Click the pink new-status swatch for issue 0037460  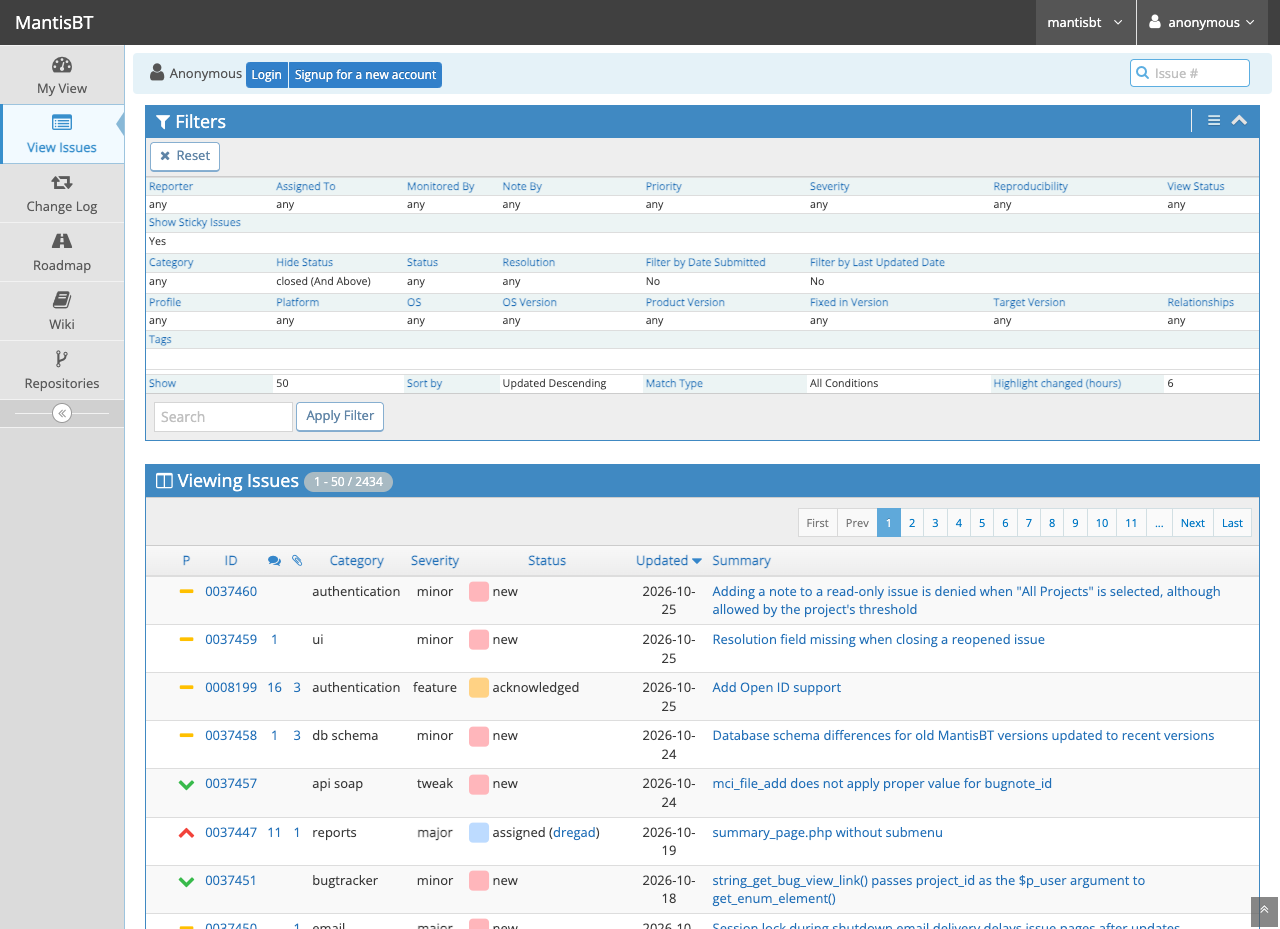pos(479,592)
